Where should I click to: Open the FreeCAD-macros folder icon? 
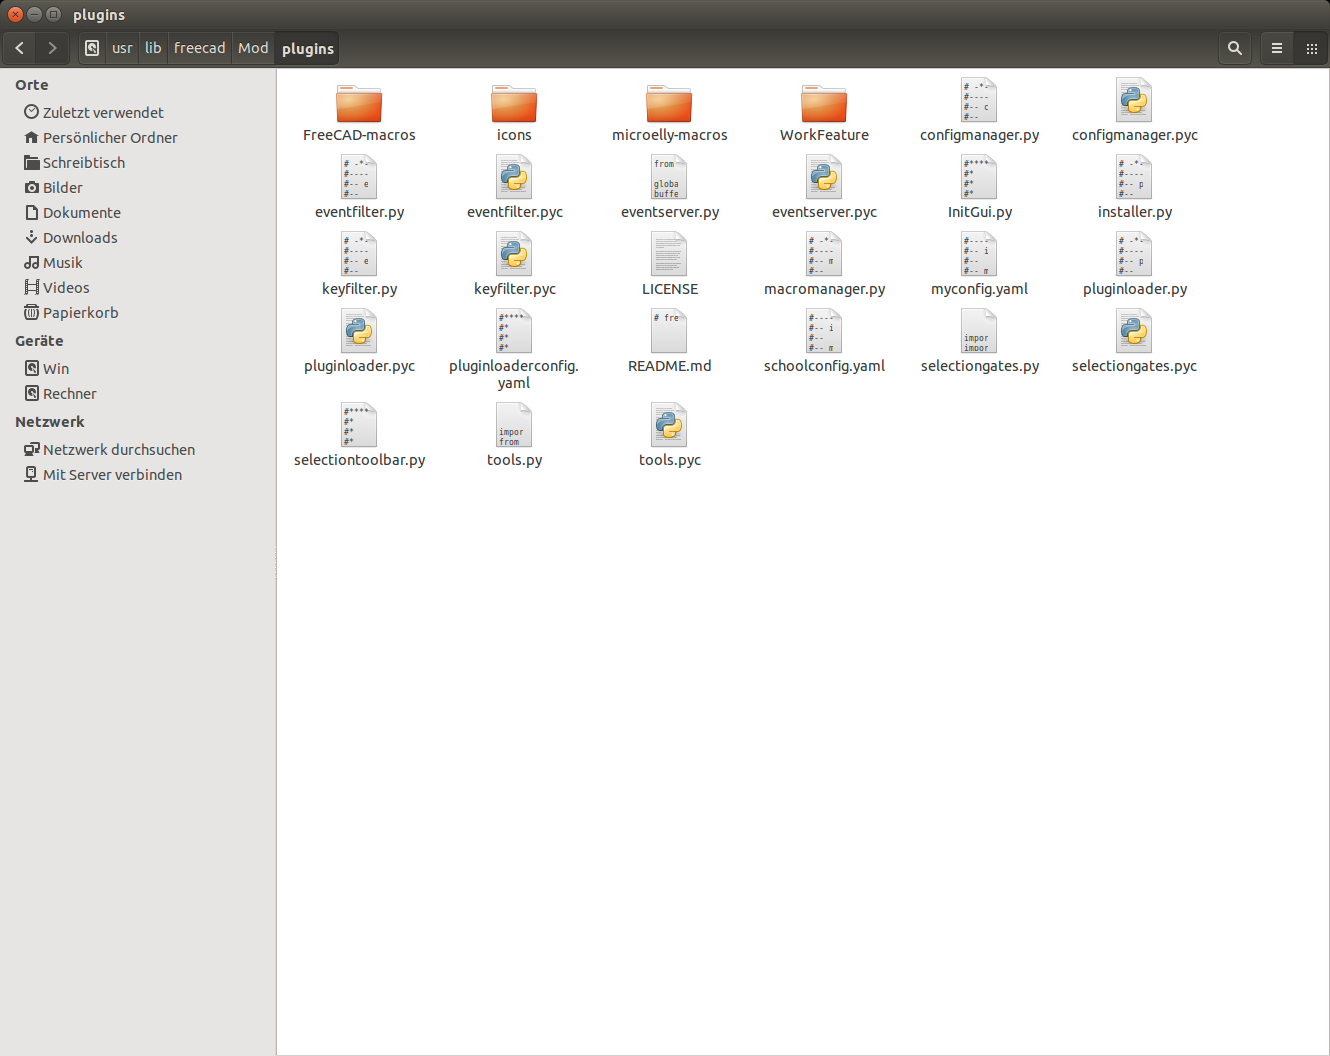click(359, 103)
